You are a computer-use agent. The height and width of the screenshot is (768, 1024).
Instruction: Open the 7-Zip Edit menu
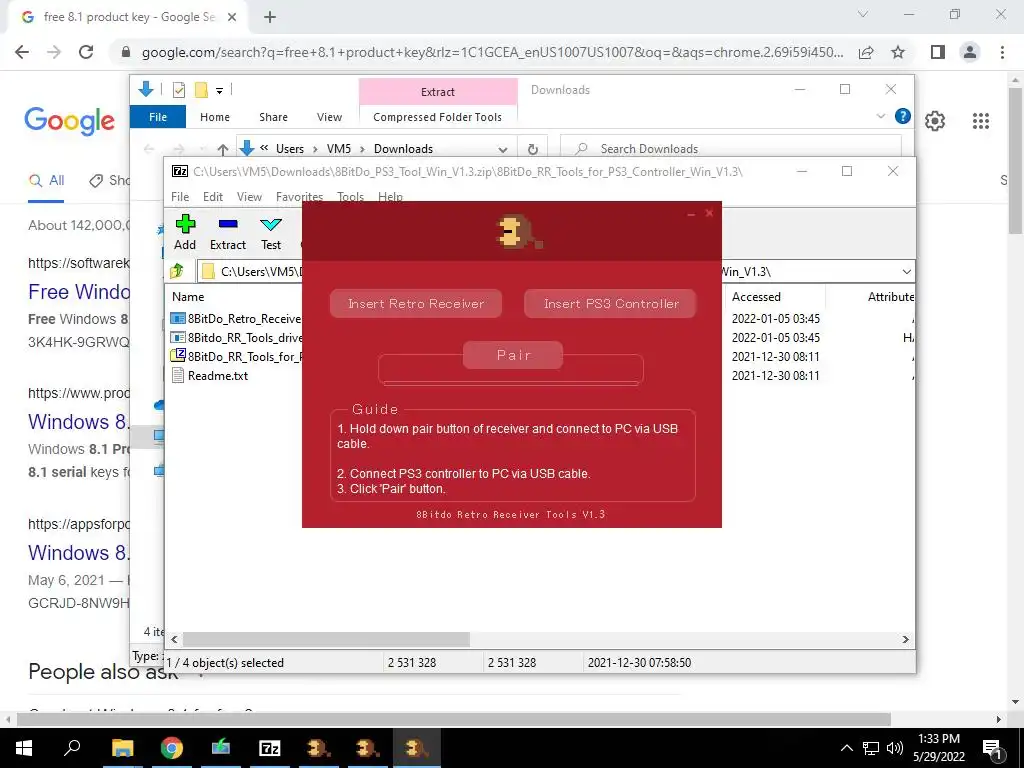(213, 197)
